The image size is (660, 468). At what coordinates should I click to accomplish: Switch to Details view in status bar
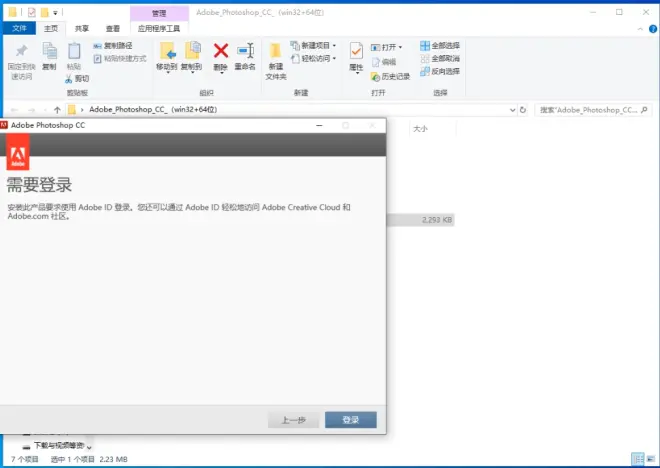coord(638,458)
